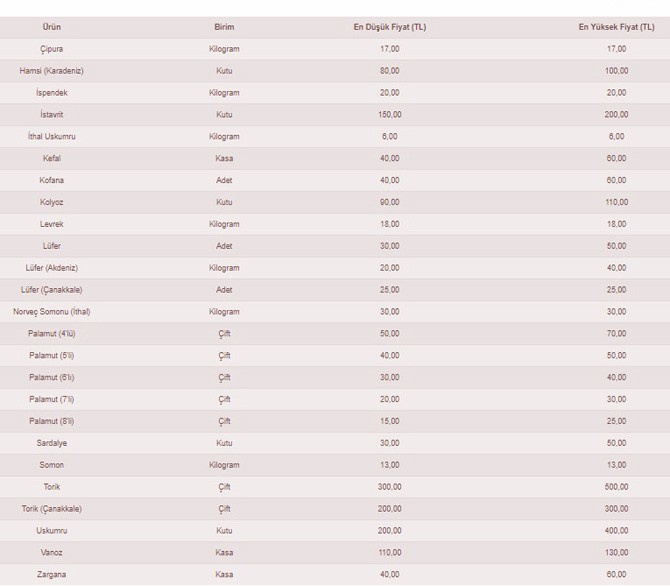
Task: Click the İspendek product cell
Action: tap(52, 93)
